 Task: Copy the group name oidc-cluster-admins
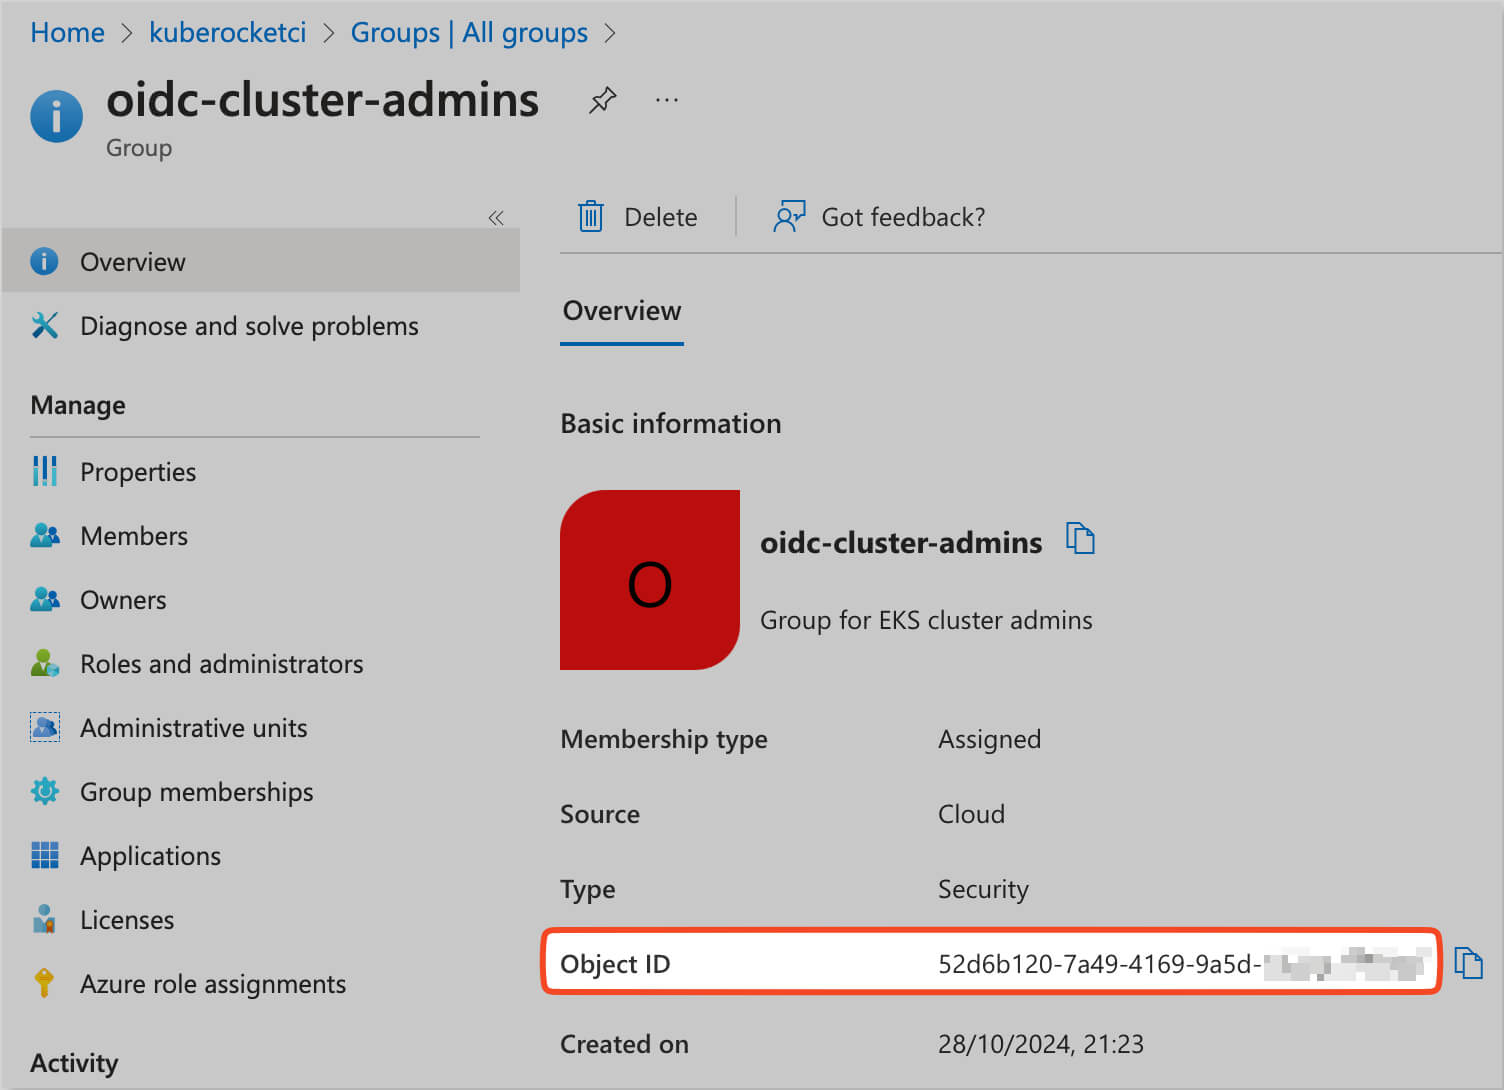pyautogui.click(x=1081, y=539)
